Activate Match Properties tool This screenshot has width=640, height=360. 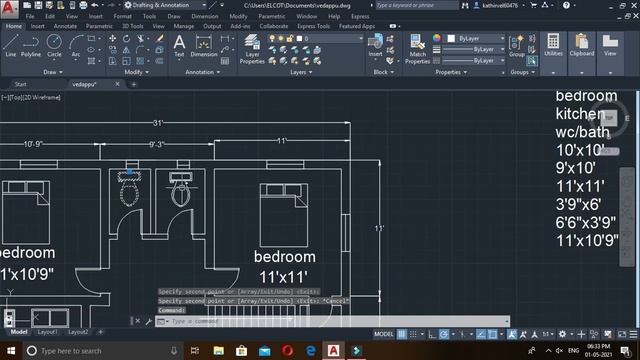[417, 49]
